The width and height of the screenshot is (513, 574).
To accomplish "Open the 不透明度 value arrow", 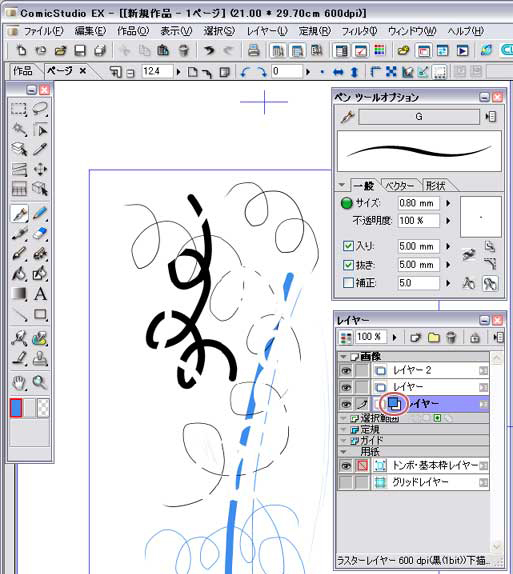I will click(x=448, y=221).
